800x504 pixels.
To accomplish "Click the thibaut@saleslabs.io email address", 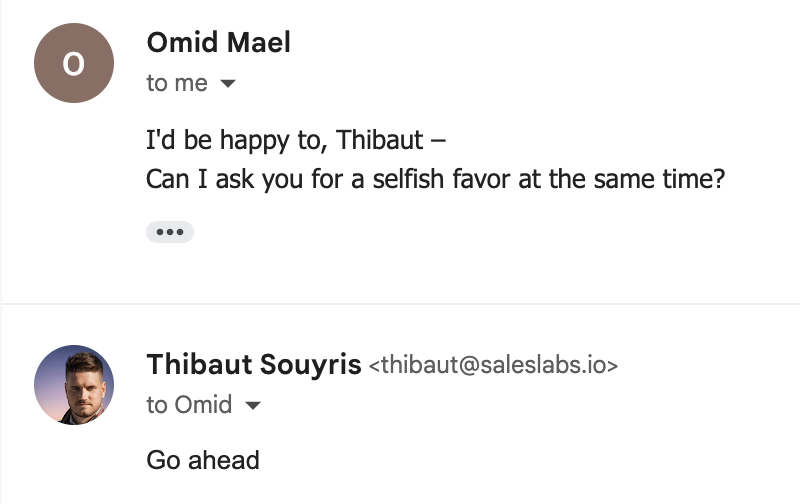I will [494, 365].
